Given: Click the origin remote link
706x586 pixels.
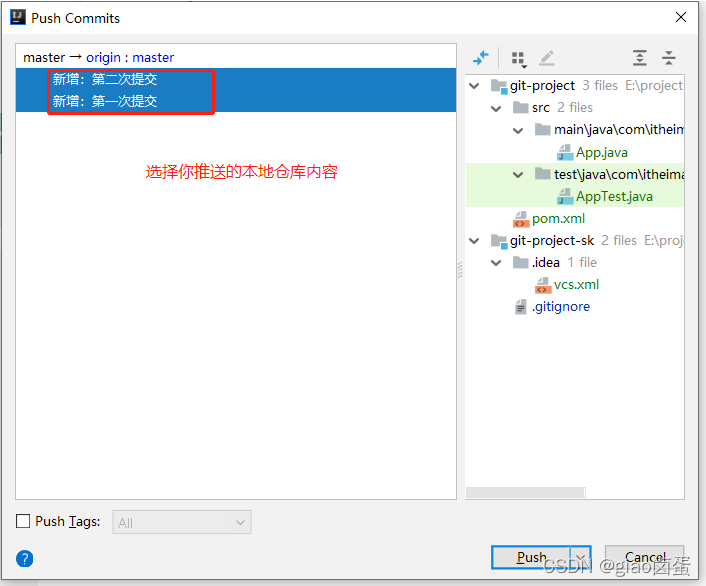Looking at the screenshot, I should coord(103,58).
